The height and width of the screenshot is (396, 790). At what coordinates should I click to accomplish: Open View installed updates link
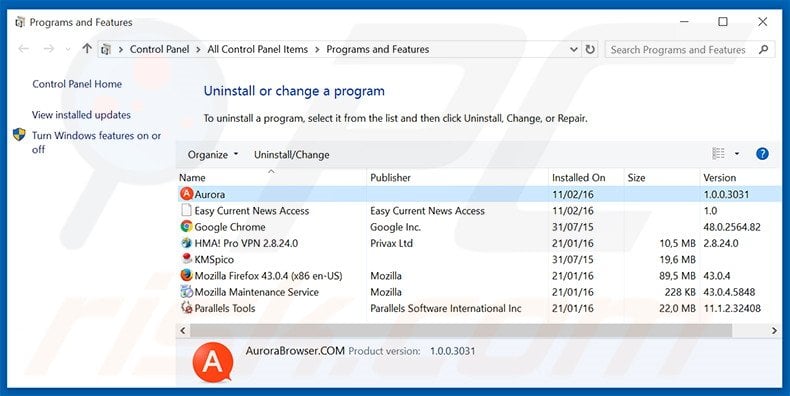coord(81,115)
